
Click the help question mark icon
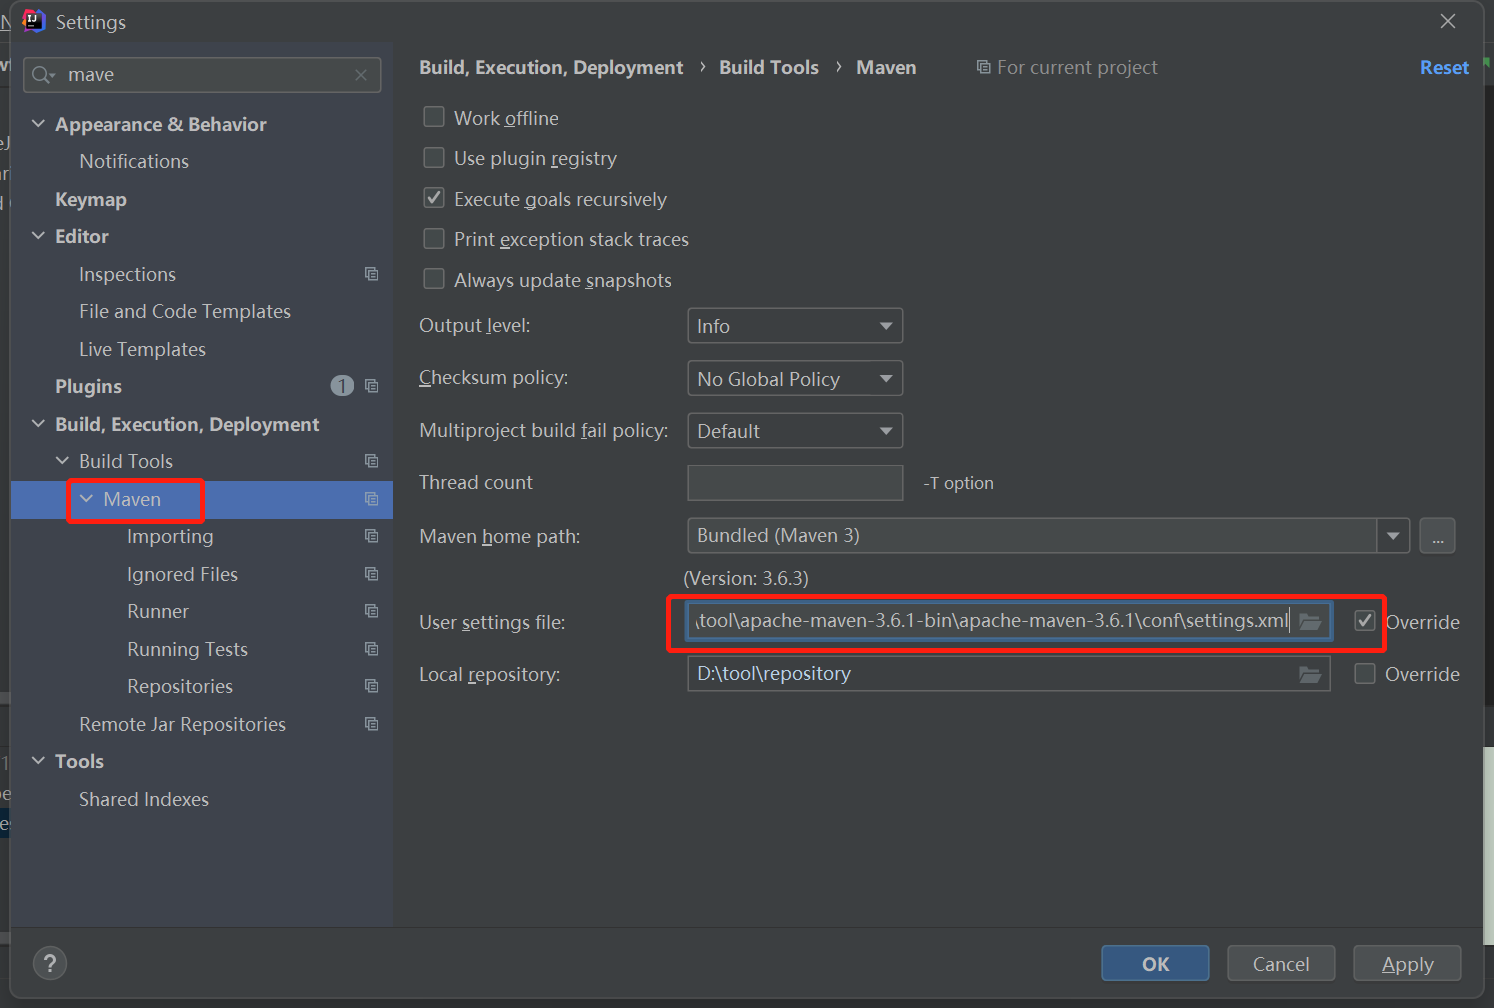50,963
